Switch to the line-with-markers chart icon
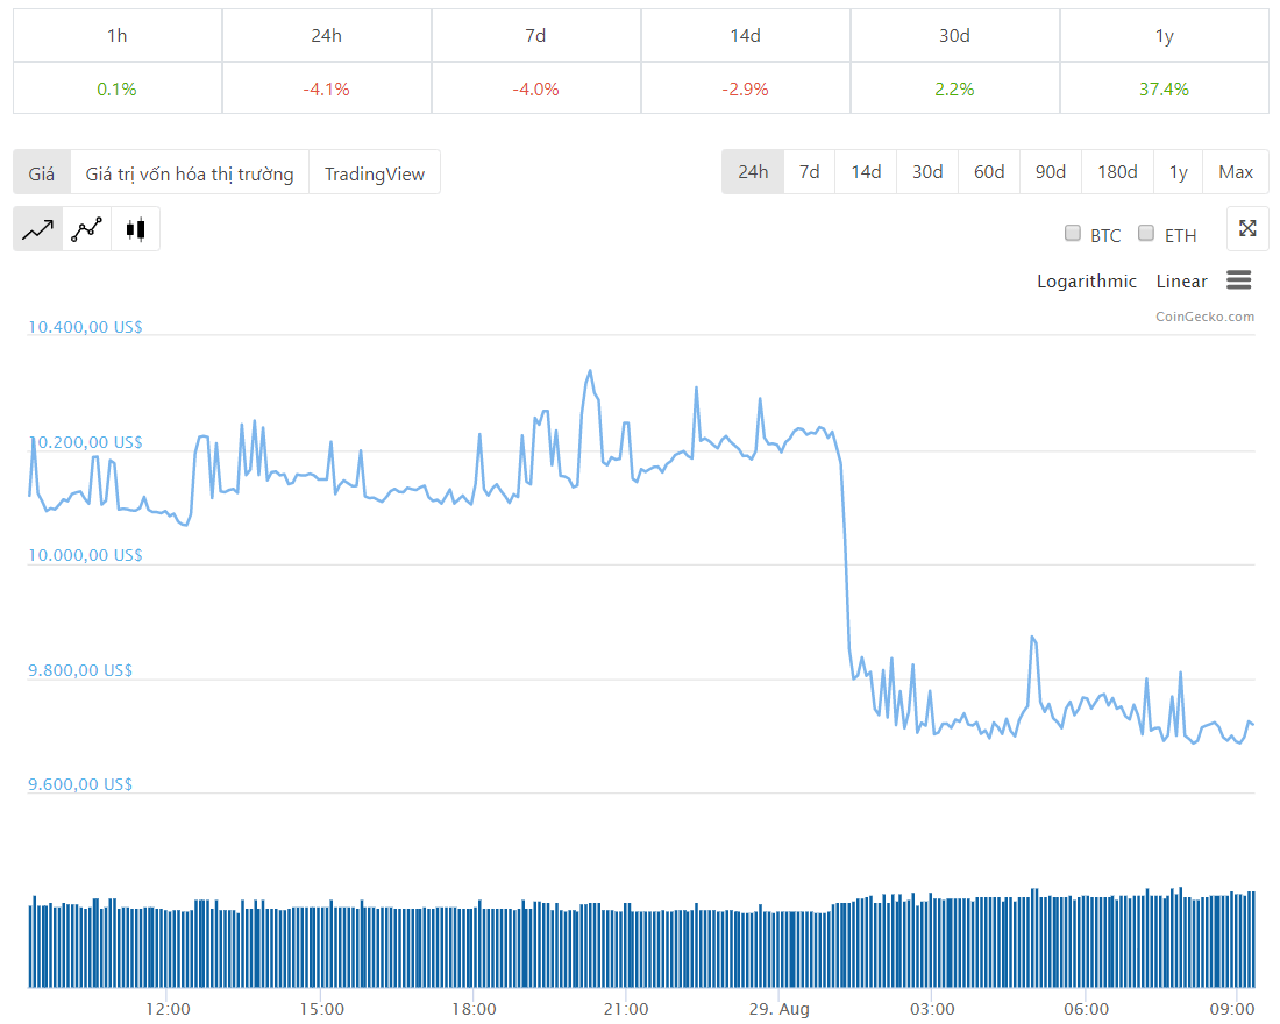The image size is (1280, 1024). (87, 229)
